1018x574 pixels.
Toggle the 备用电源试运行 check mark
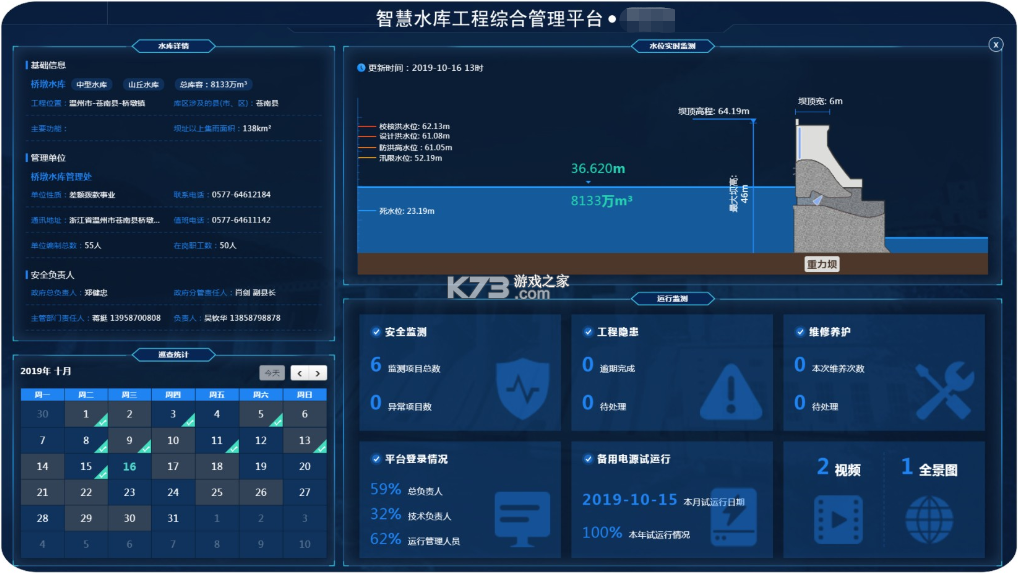pyautogui.click(x=588, y=459)
